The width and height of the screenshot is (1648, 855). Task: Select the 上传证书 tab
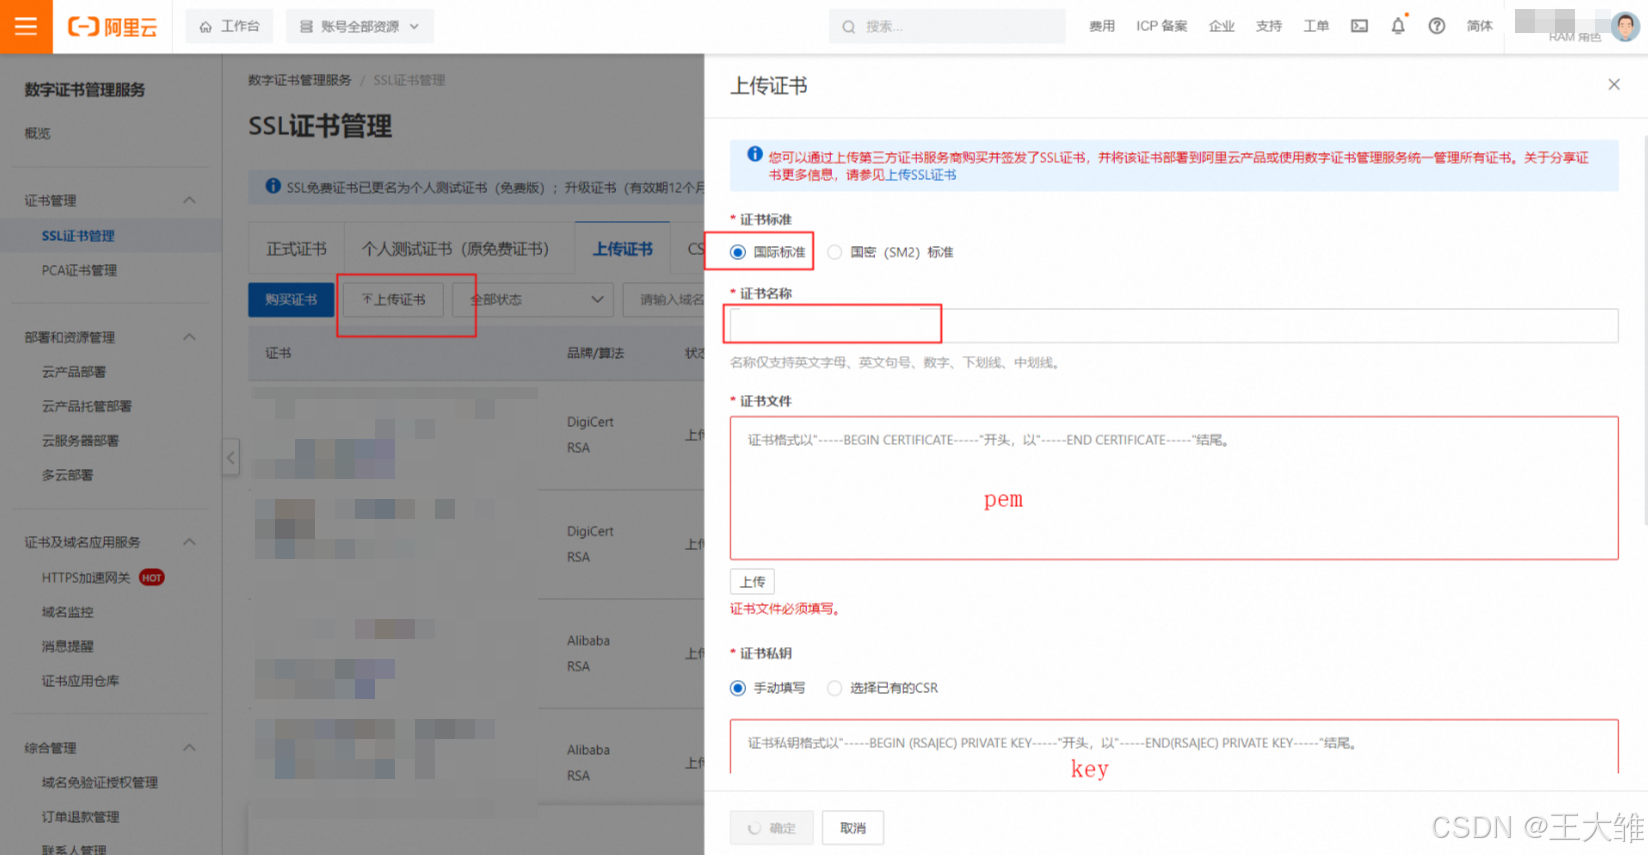(622, 249)
